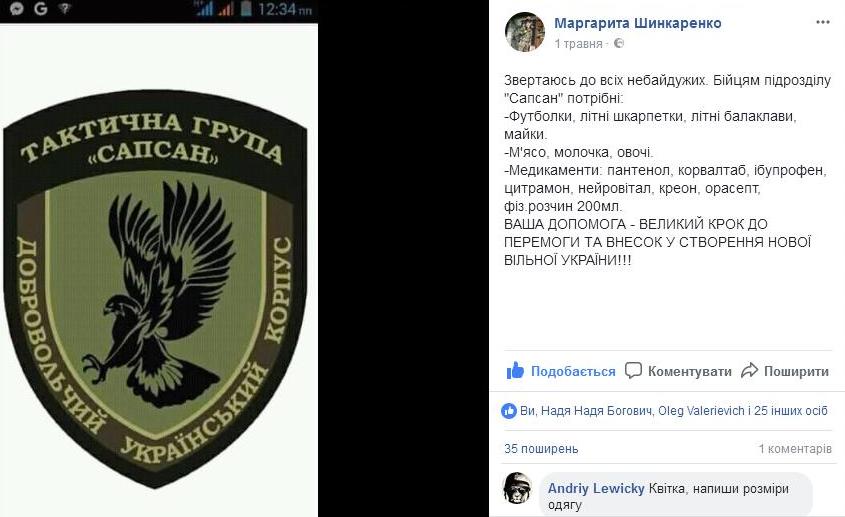This screenshot has height=517, width=845.
Task: Click the Поширити share arrow icon
Action: pos(750,370)
